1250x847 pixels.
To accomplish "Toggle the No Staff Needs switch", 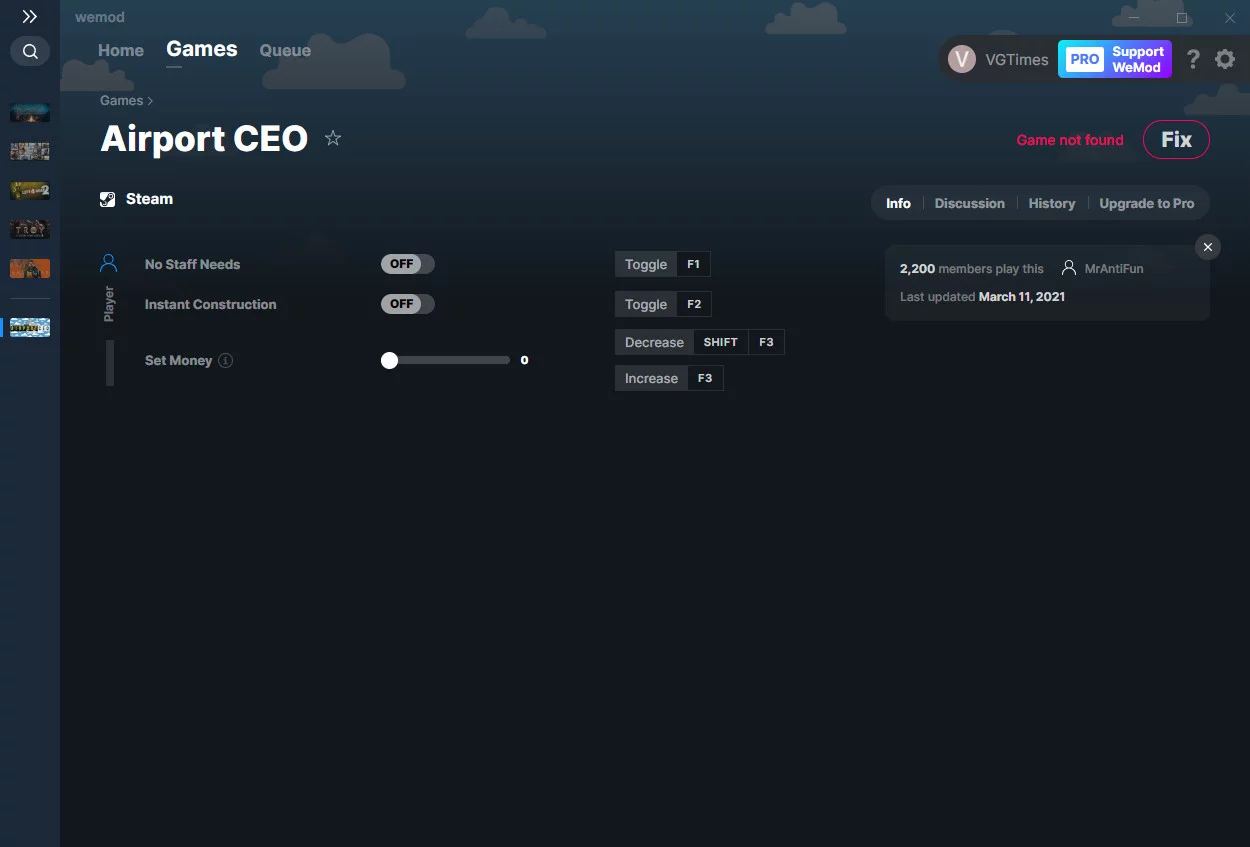I will 408,264.
